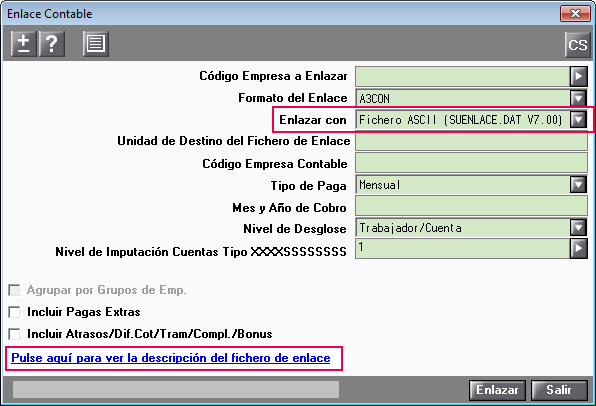Screen dimensions: 596x406
Task: Enable Incluir Atrasos/Dif.Cot/Tram/Compl./Bonus checkbox
Action: (x=14, y=334)
